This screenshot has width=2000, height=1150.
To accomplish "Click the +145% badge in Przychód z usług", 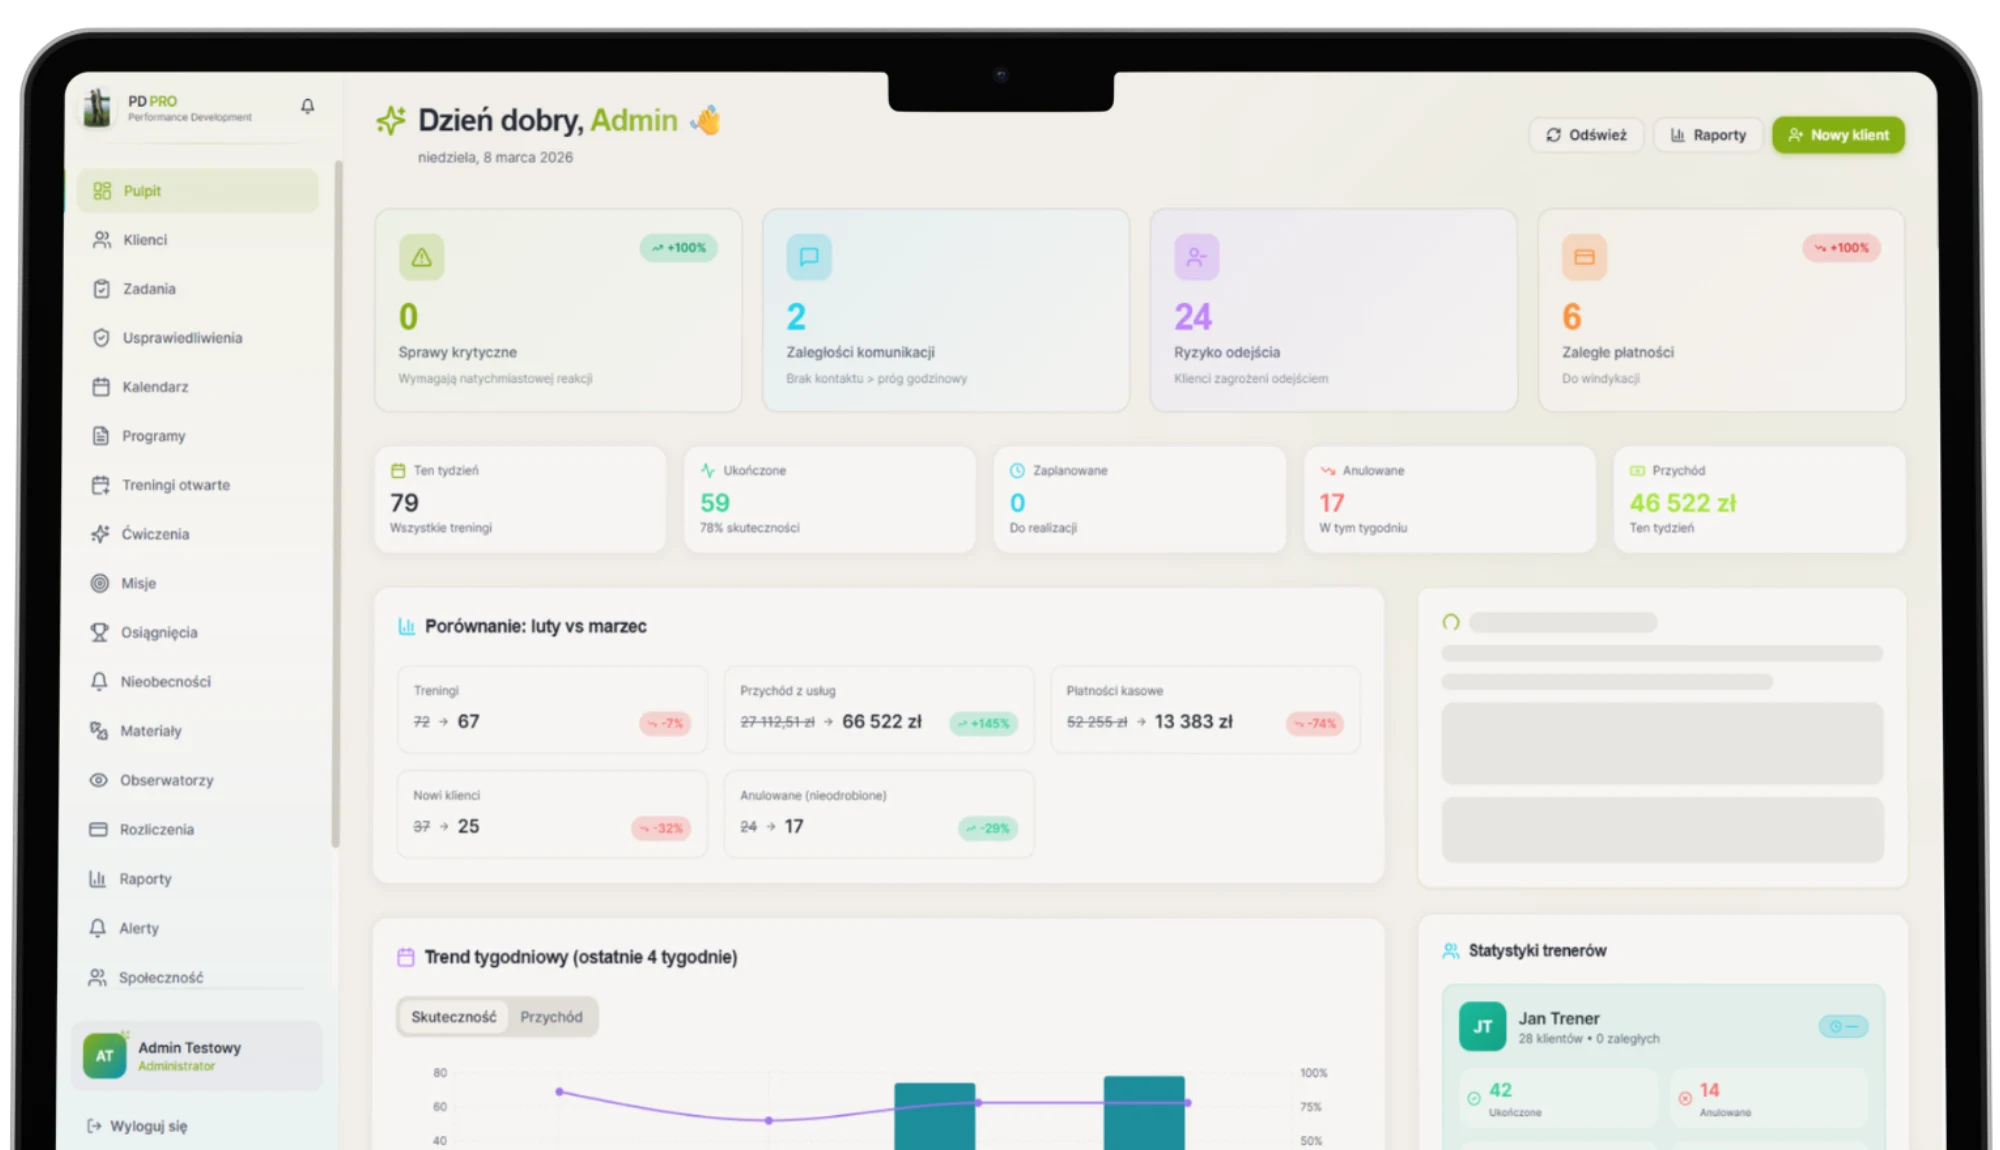I will tap(984, 724).
